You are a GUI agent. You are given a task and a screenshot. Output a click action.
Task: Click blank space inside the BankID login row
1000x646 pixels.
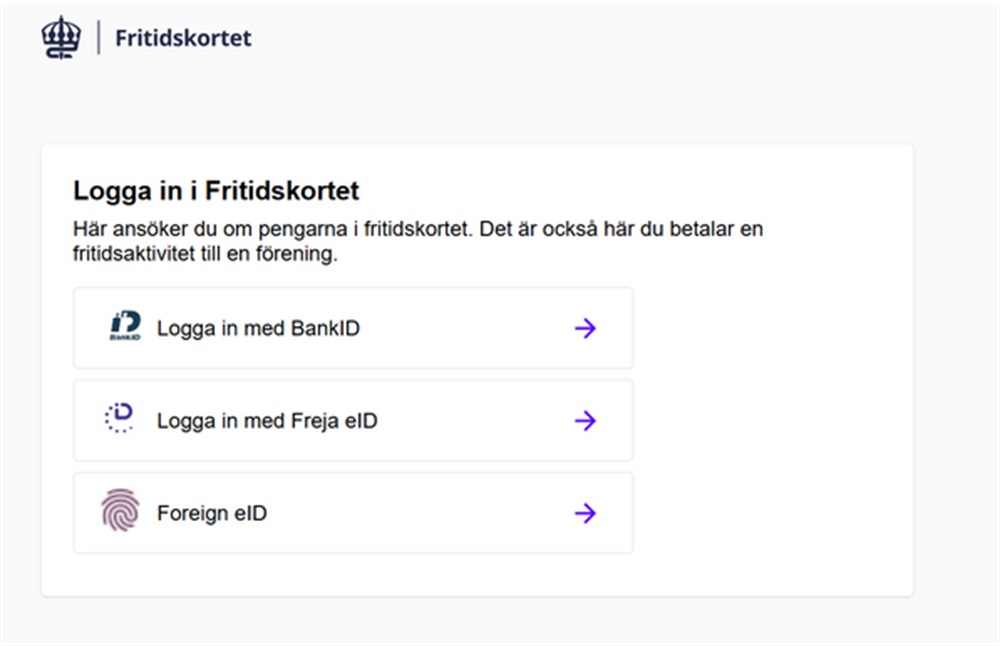click(460, 328)
